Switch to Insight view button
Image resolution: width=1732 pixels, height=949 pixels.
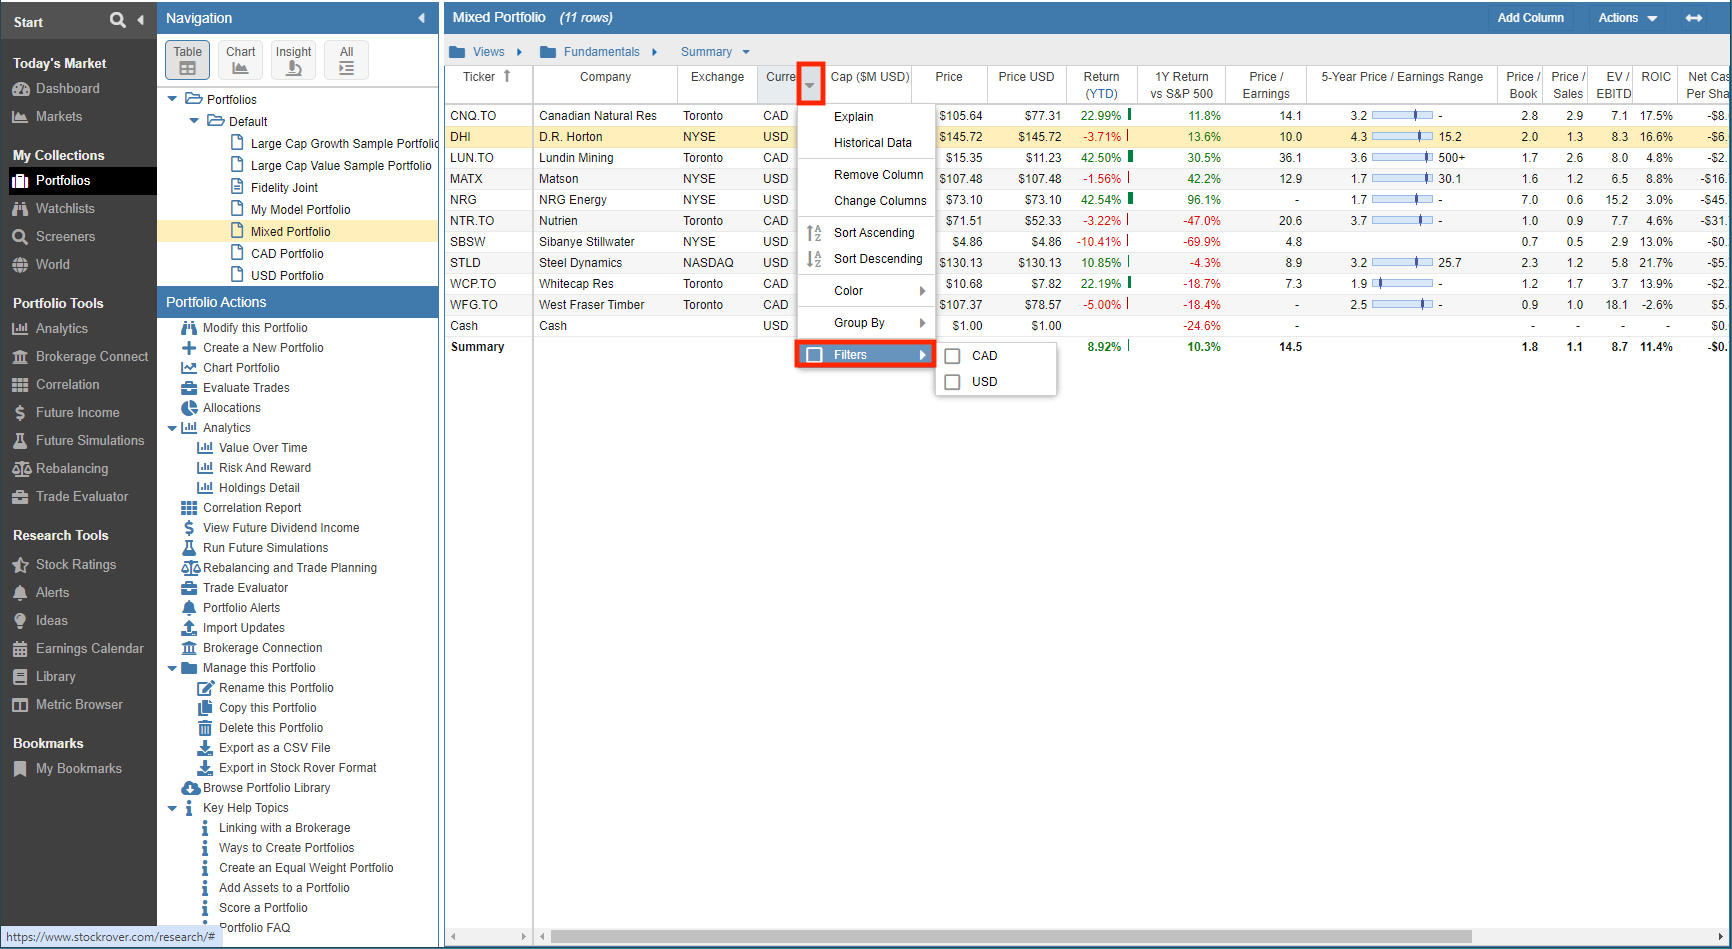293,60
